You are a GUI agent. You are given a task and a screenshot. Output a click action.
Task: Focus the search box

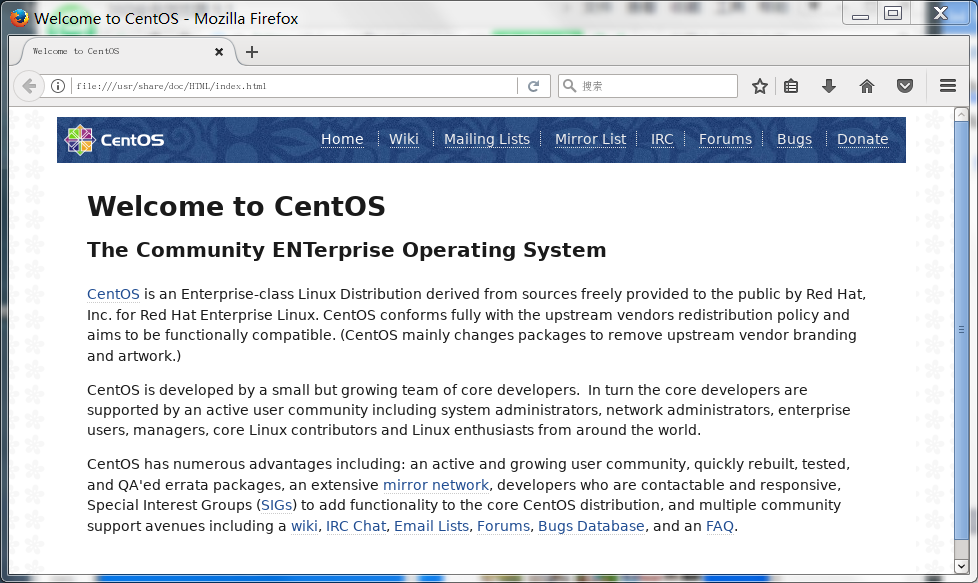tap(647, 86)
